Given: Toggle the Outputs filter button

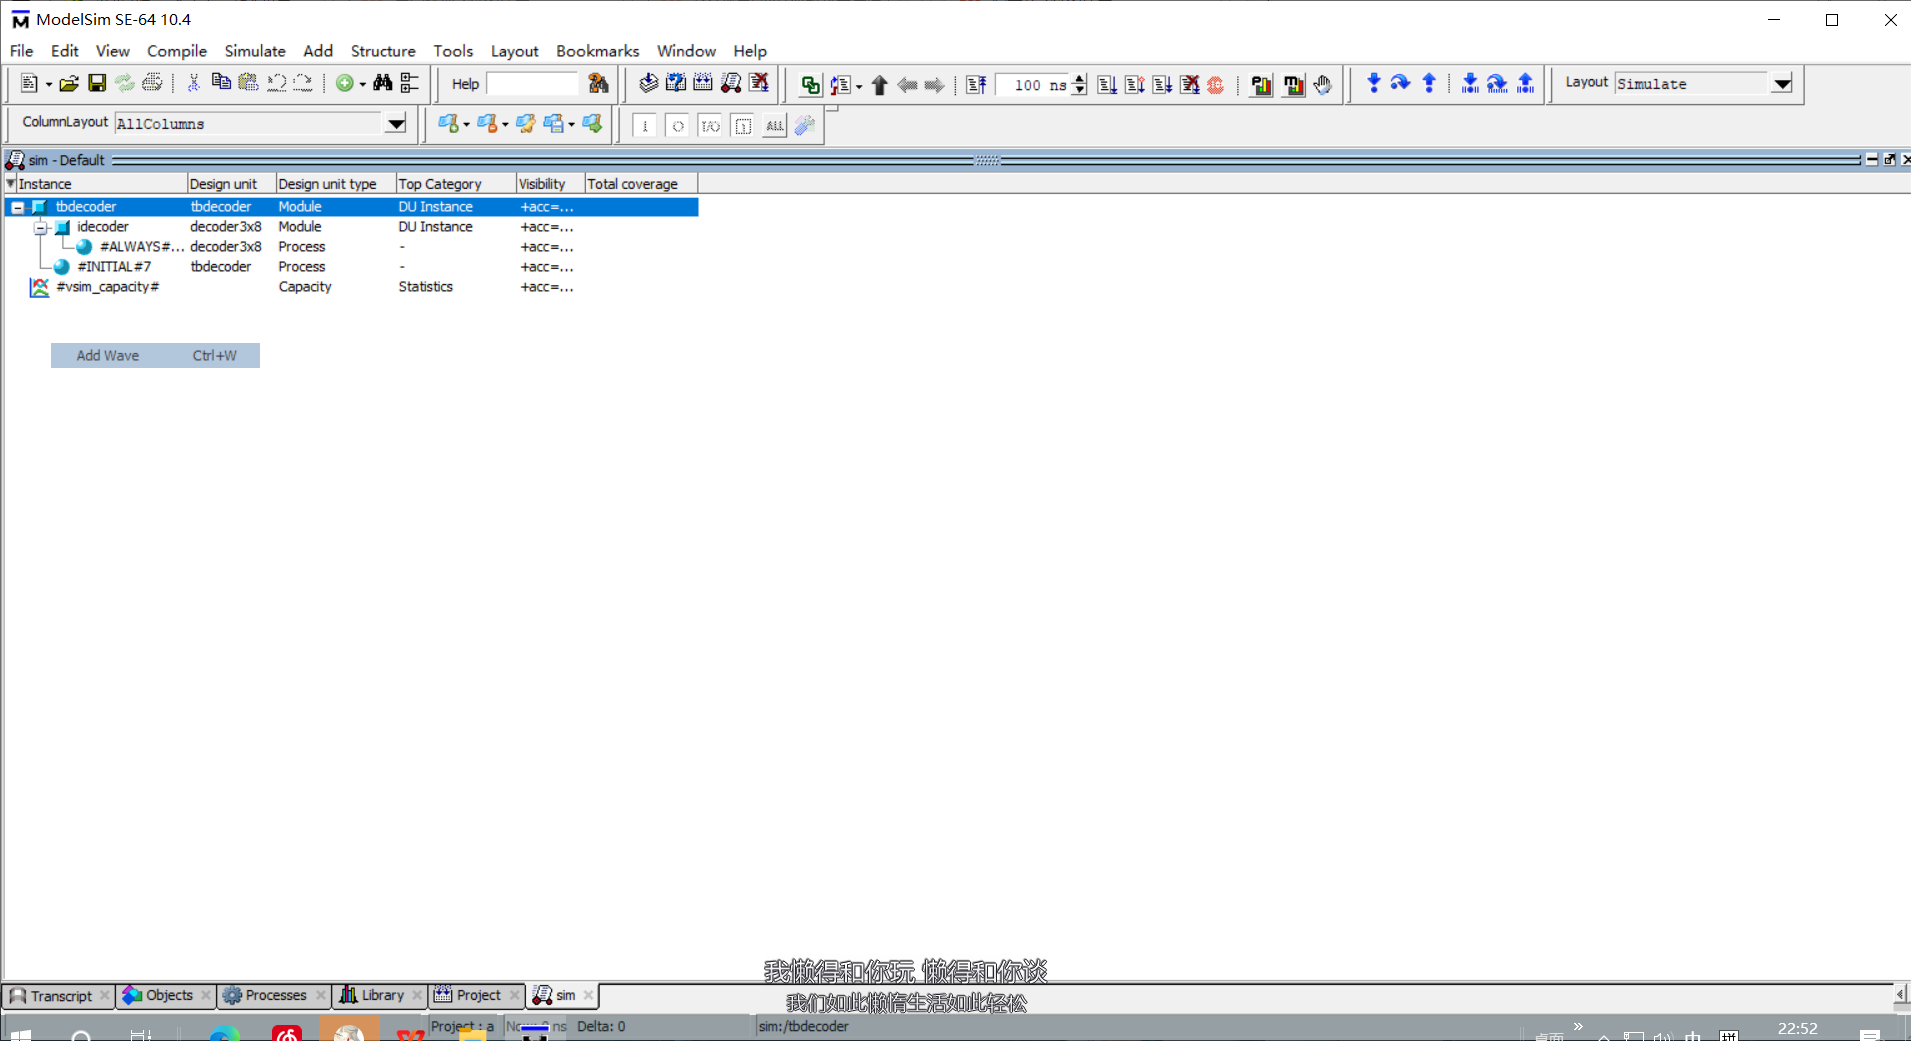Looking at the screenshot, I should 678,126.
